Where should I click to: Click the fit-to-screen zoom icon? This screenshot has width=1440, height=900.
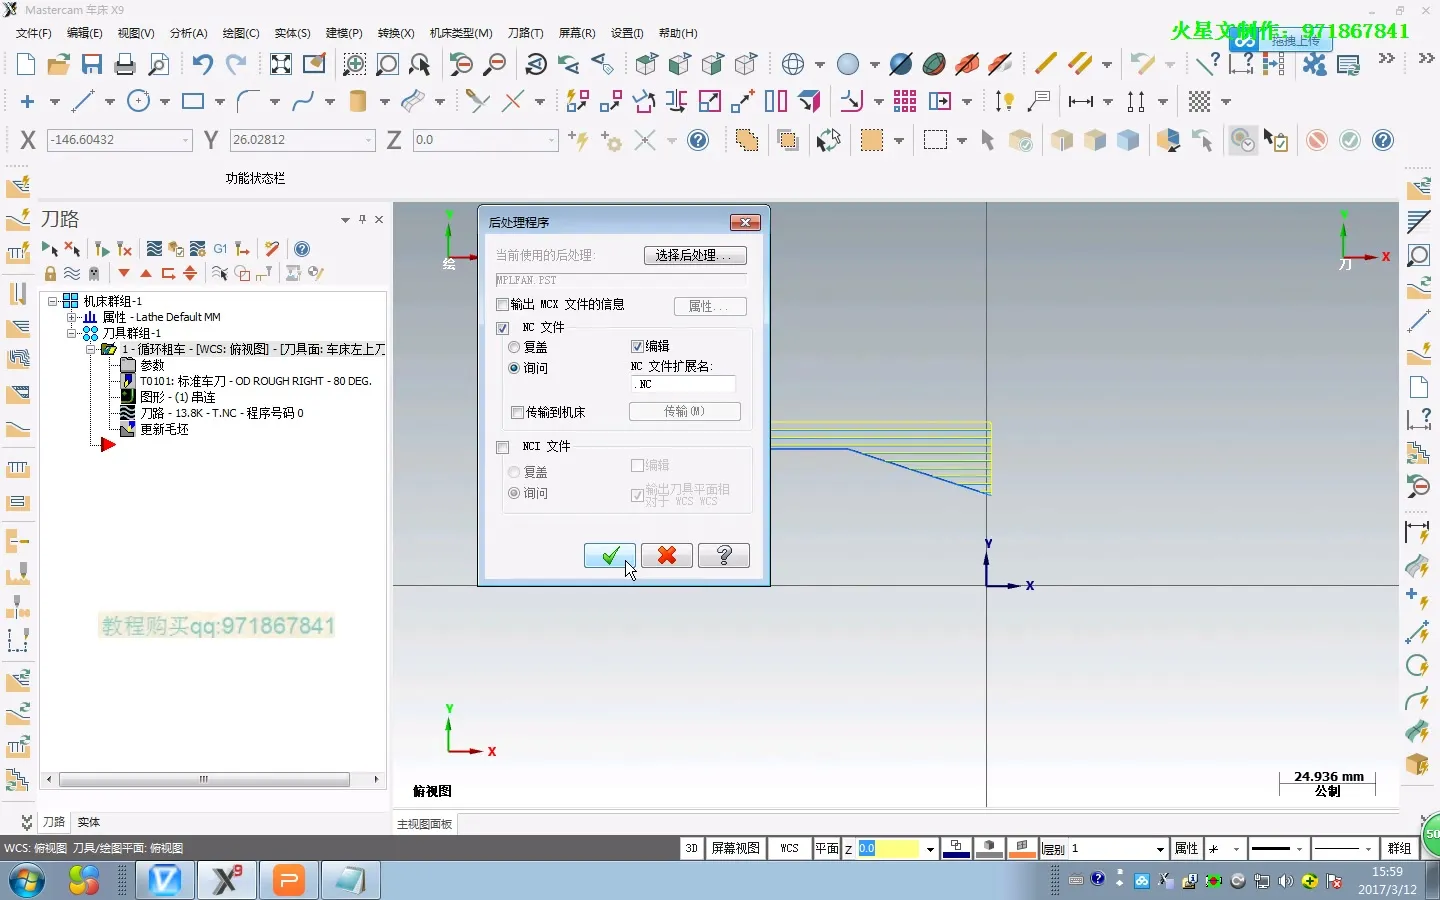(281, 65)
